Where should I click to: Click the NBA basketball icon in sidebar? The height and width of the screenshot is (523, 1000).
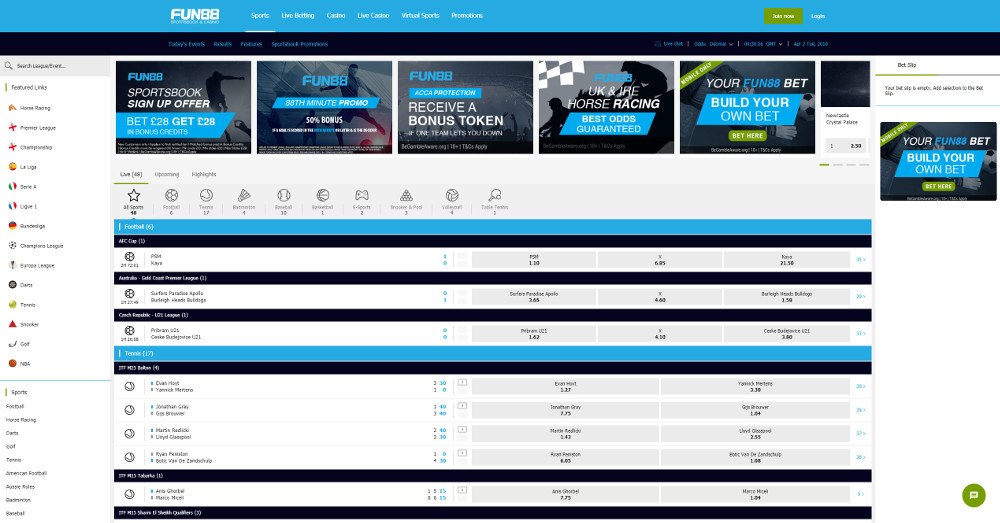(x=12, y=363)
